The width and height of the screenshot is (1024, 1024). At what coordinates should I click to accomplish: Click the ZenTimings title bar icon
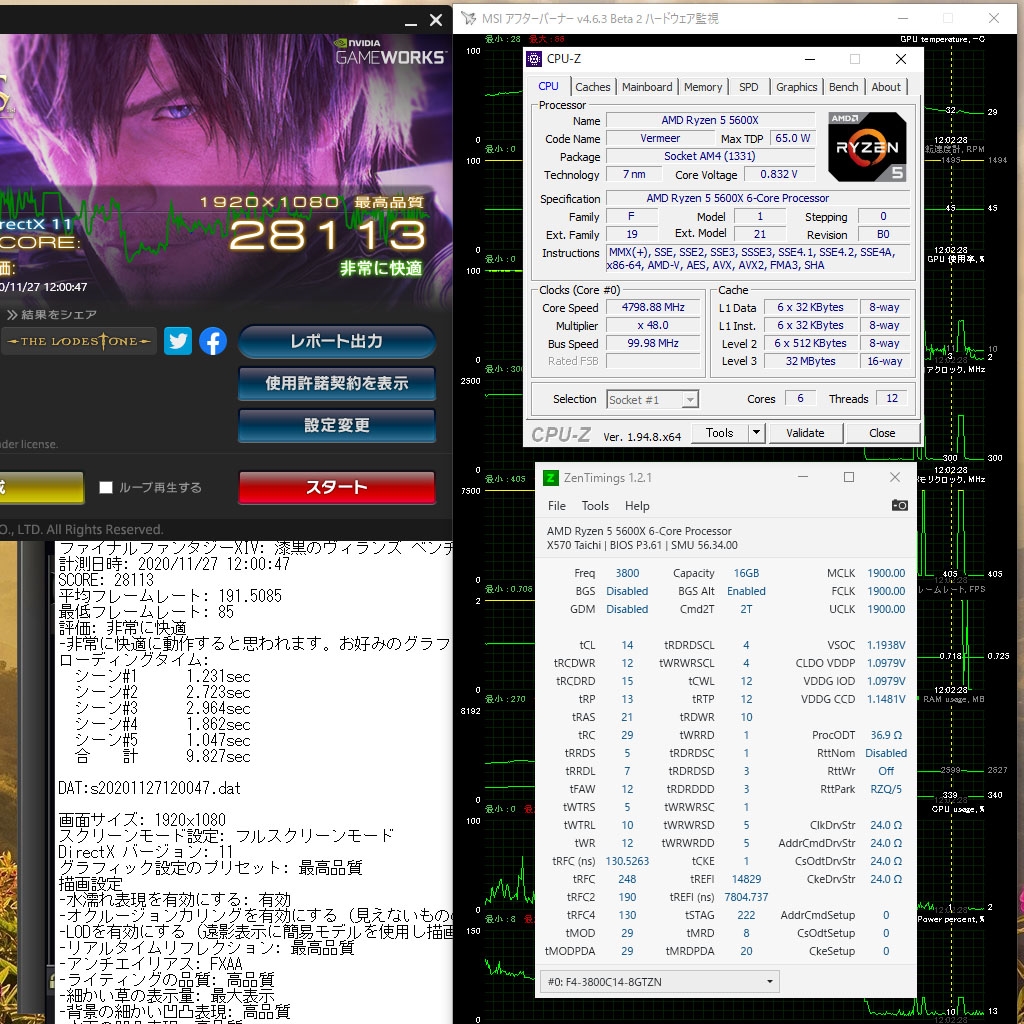[x=551, y=478]
